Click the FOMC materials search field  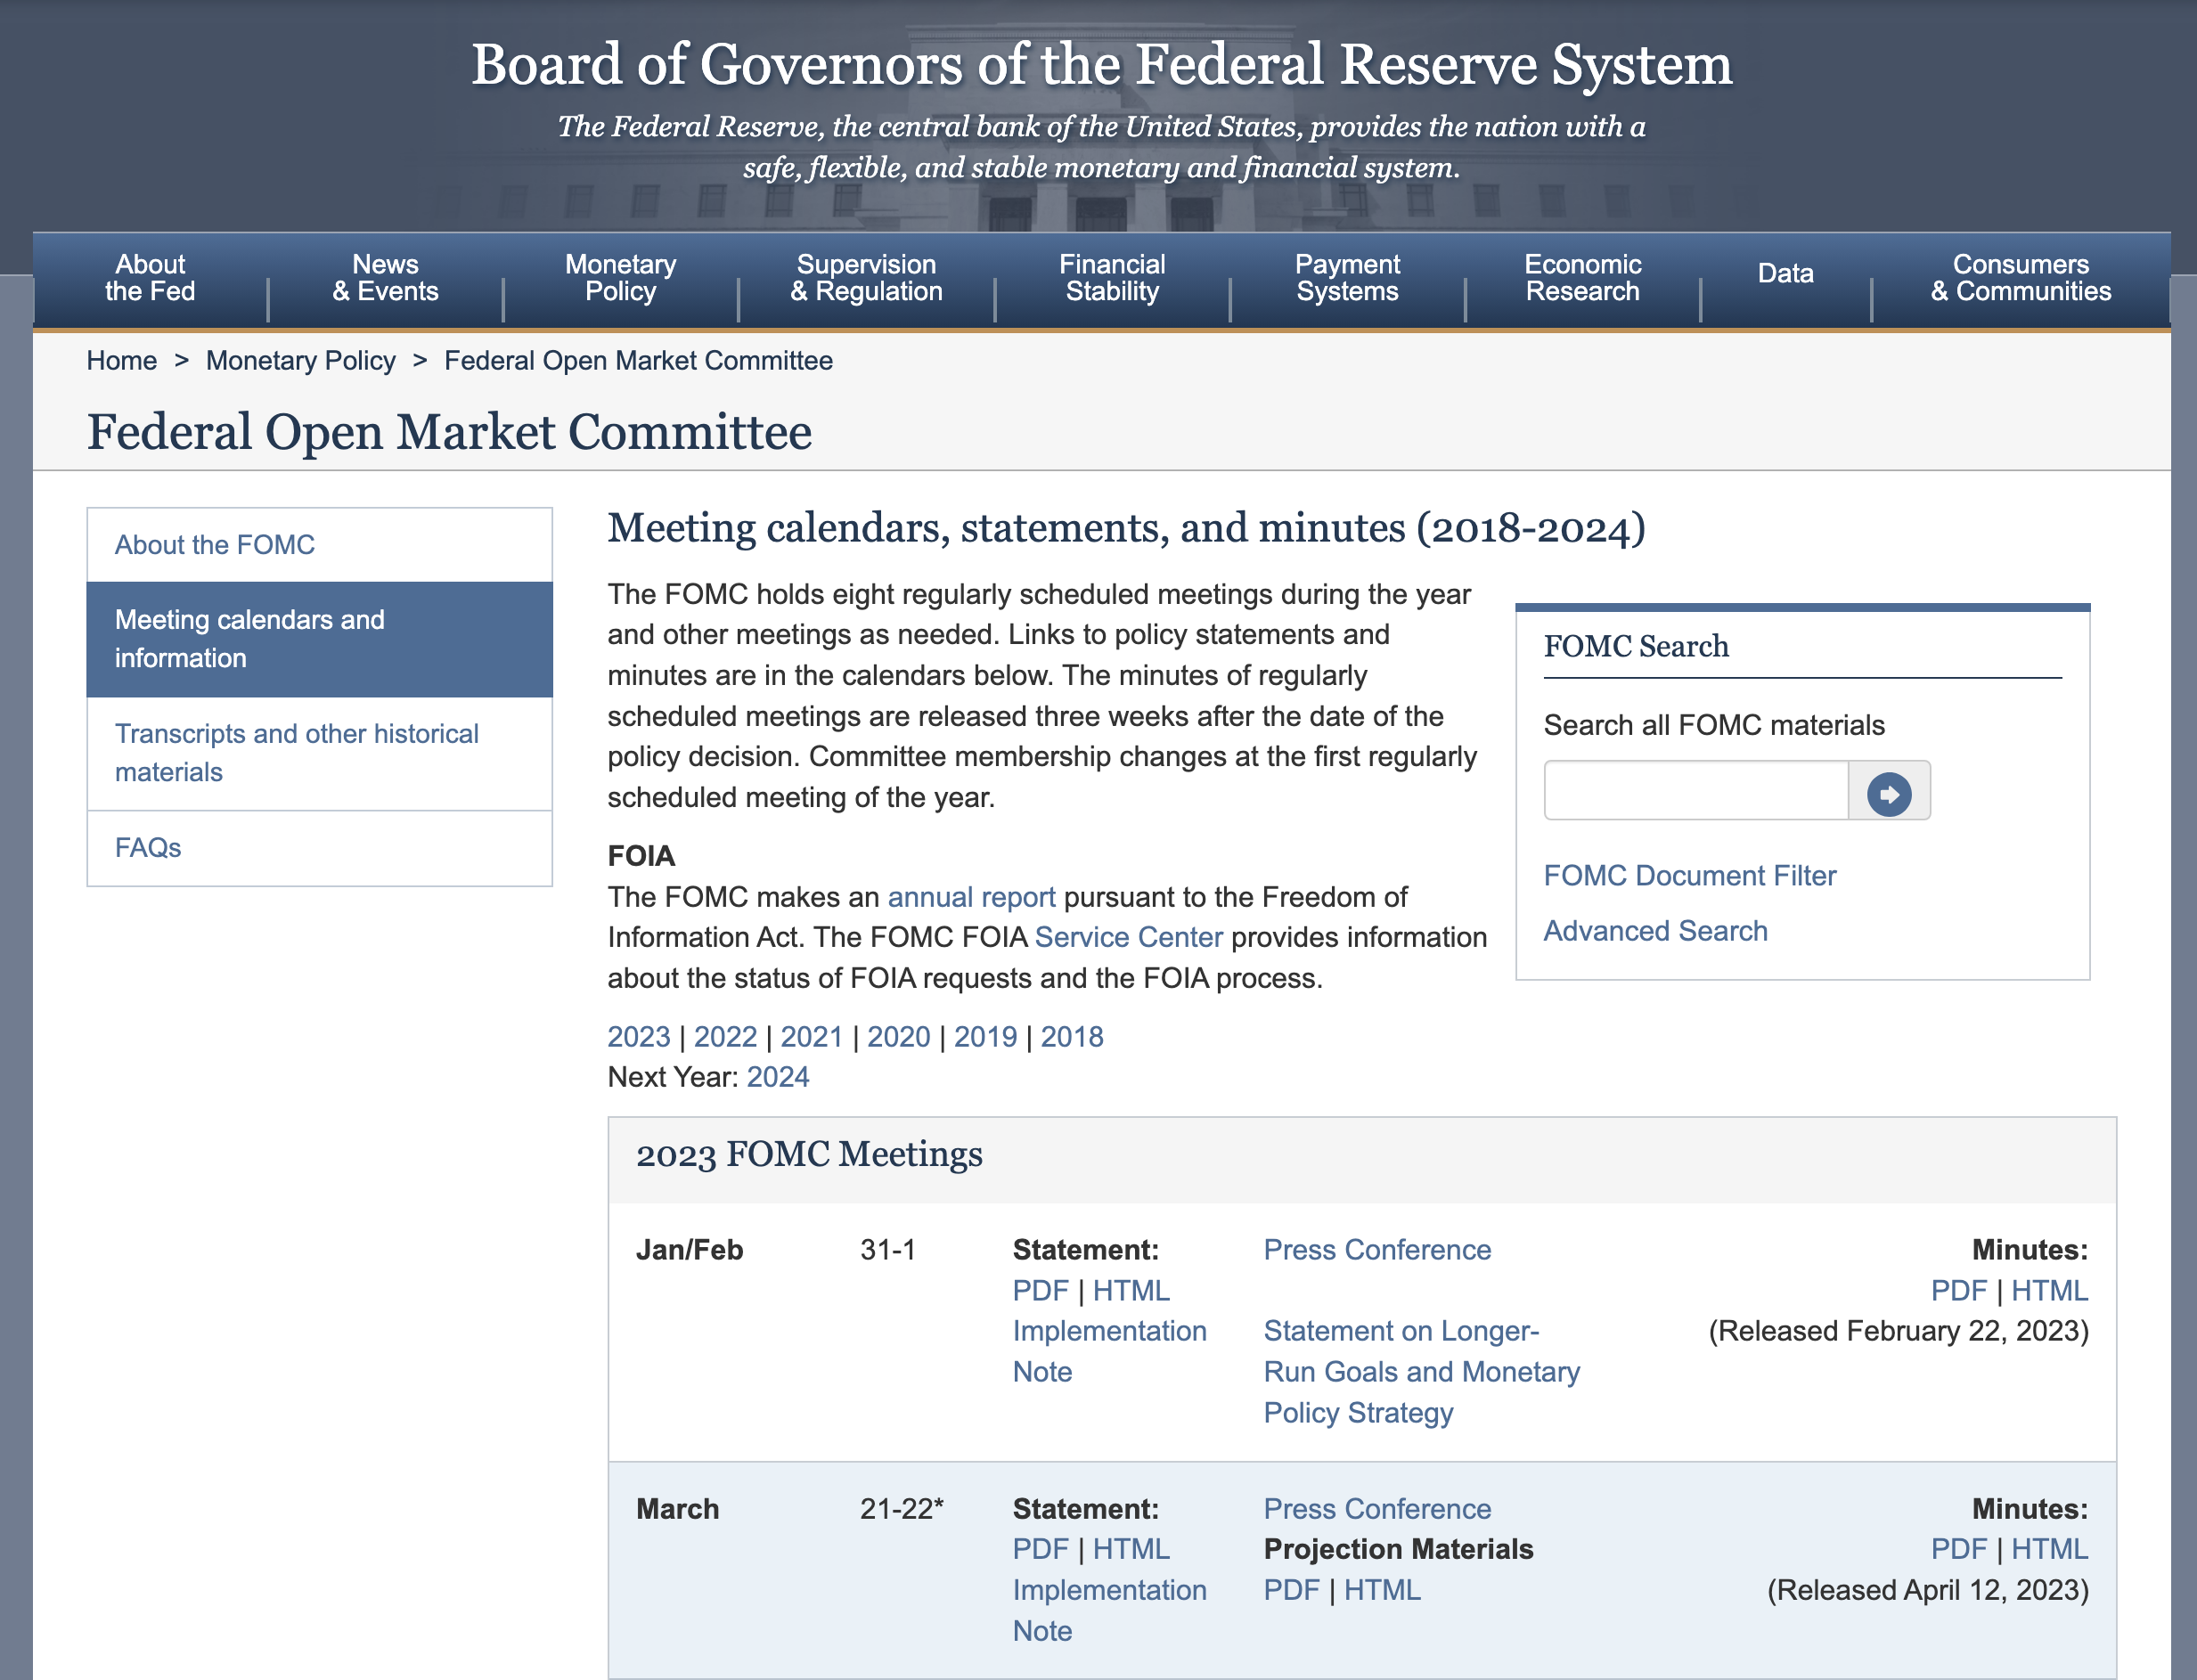coord(1696,791)
